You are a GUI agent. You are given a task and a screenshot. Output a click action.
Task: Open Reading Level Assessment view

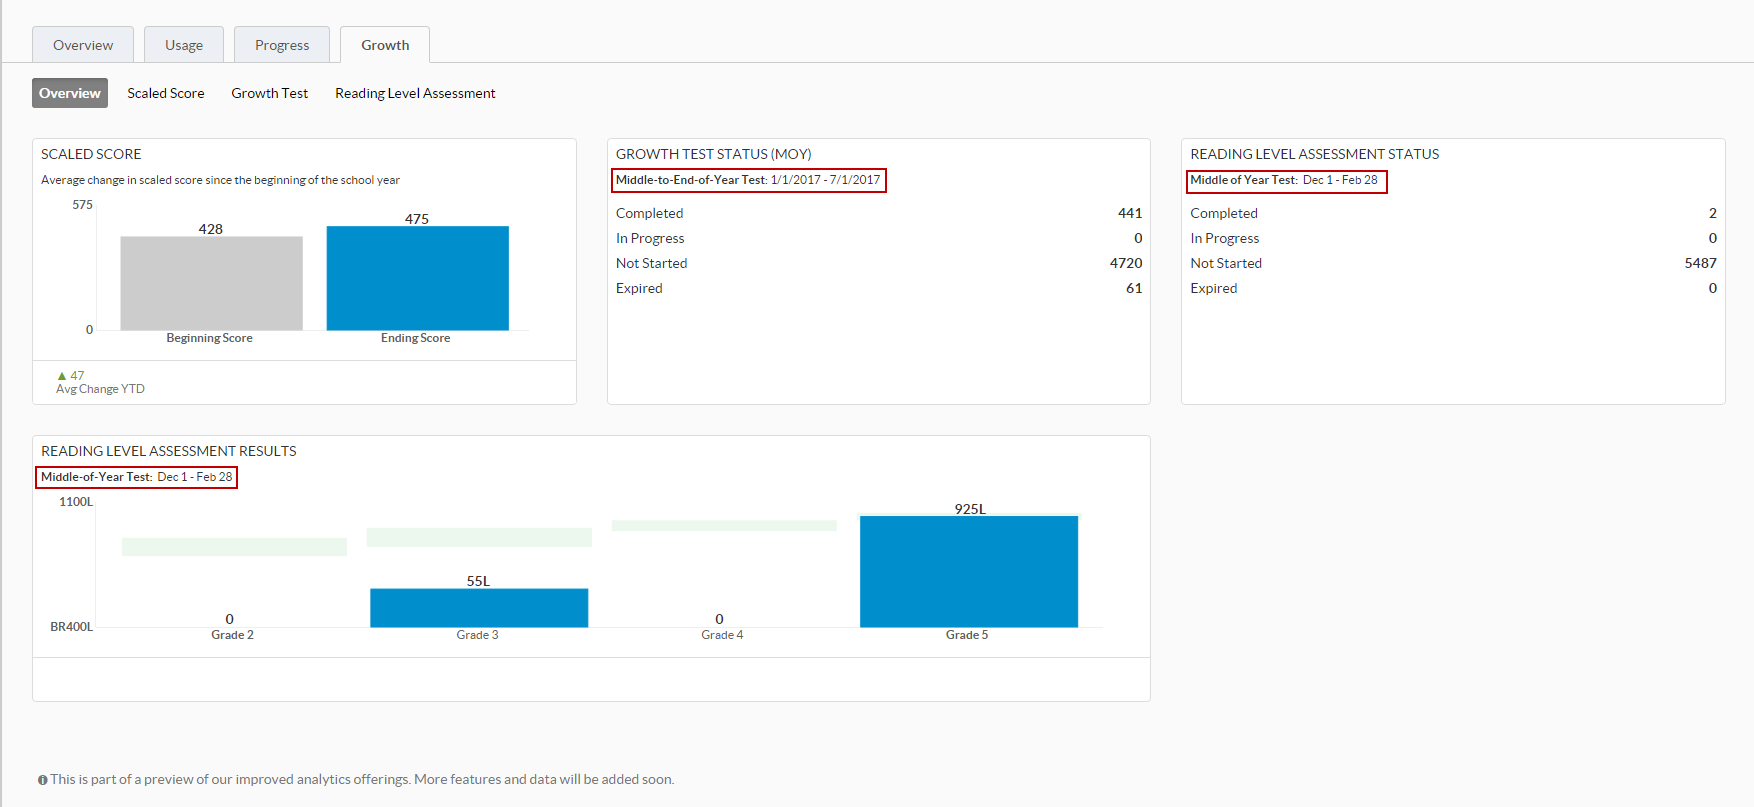(415, 93)
